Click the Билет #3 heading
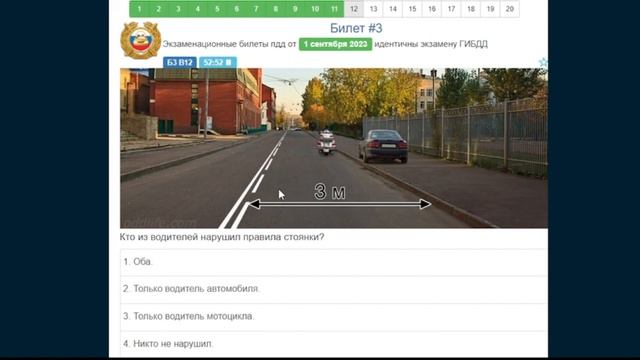The width and height of the screenshot is (640, 360). pyautogui.click(x=356, y=28)
